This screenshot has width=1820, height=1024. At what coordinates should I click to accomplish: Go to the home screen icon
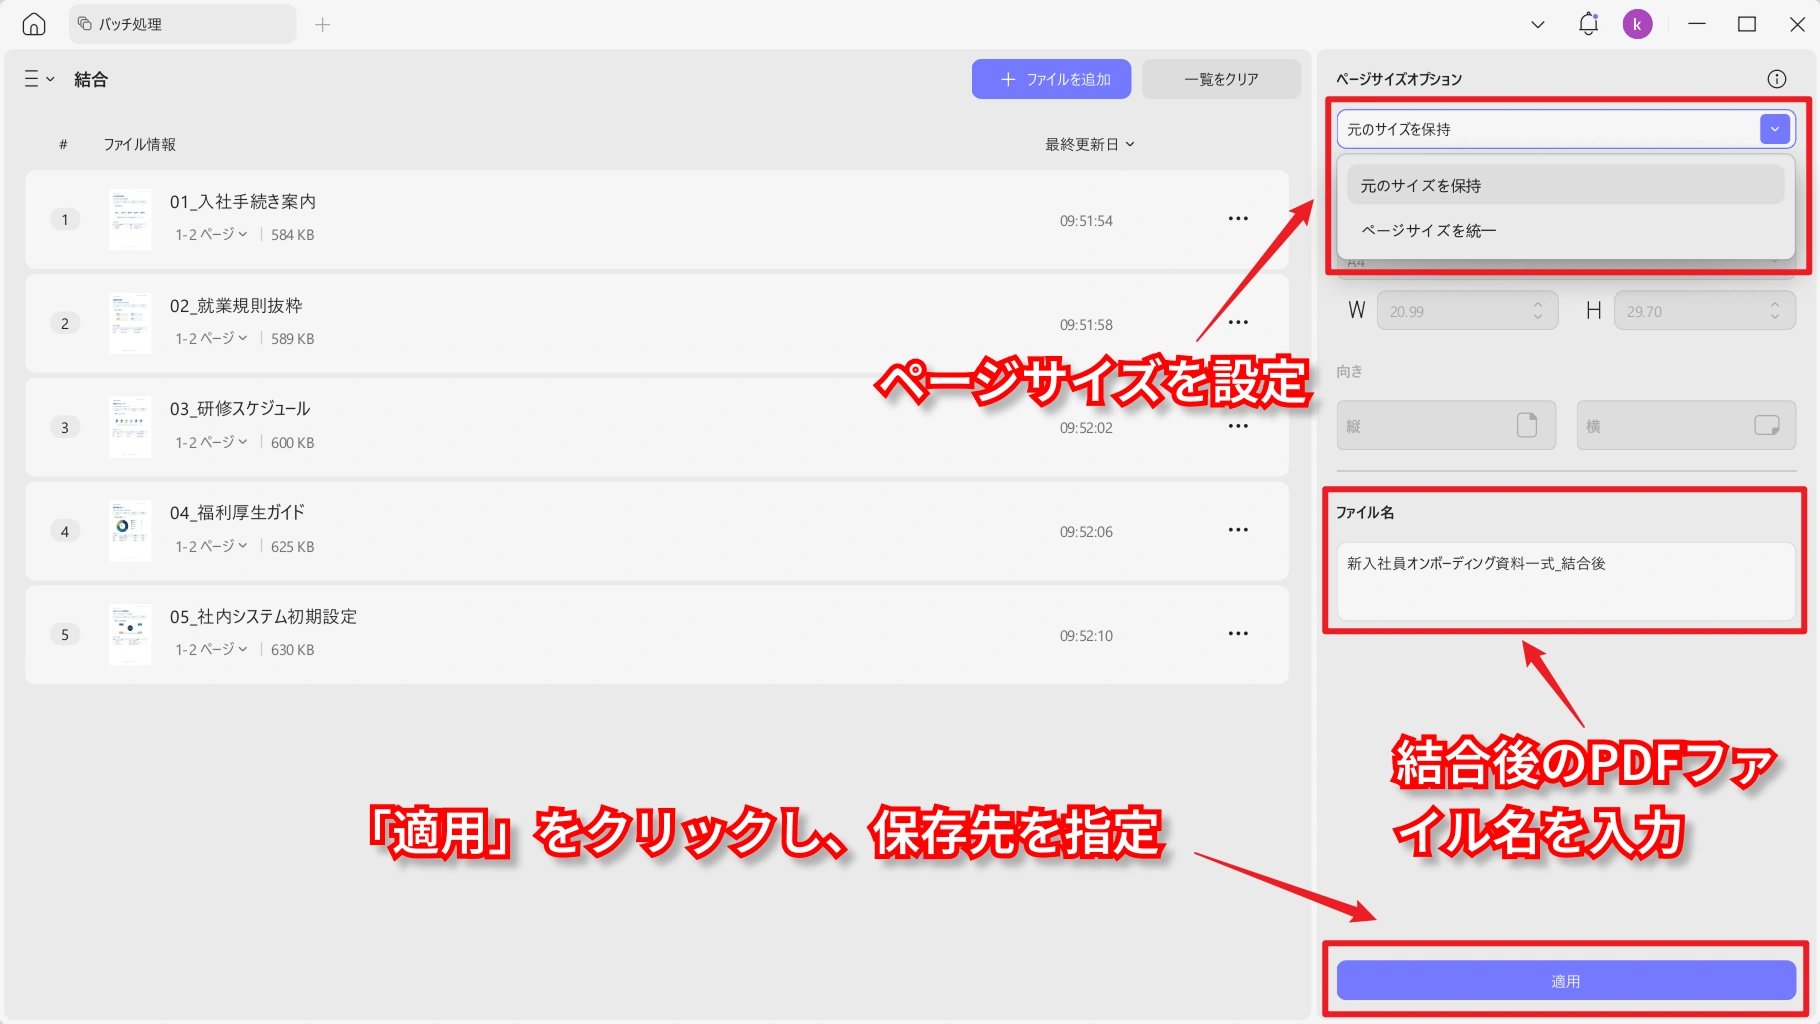pos(34,24)
